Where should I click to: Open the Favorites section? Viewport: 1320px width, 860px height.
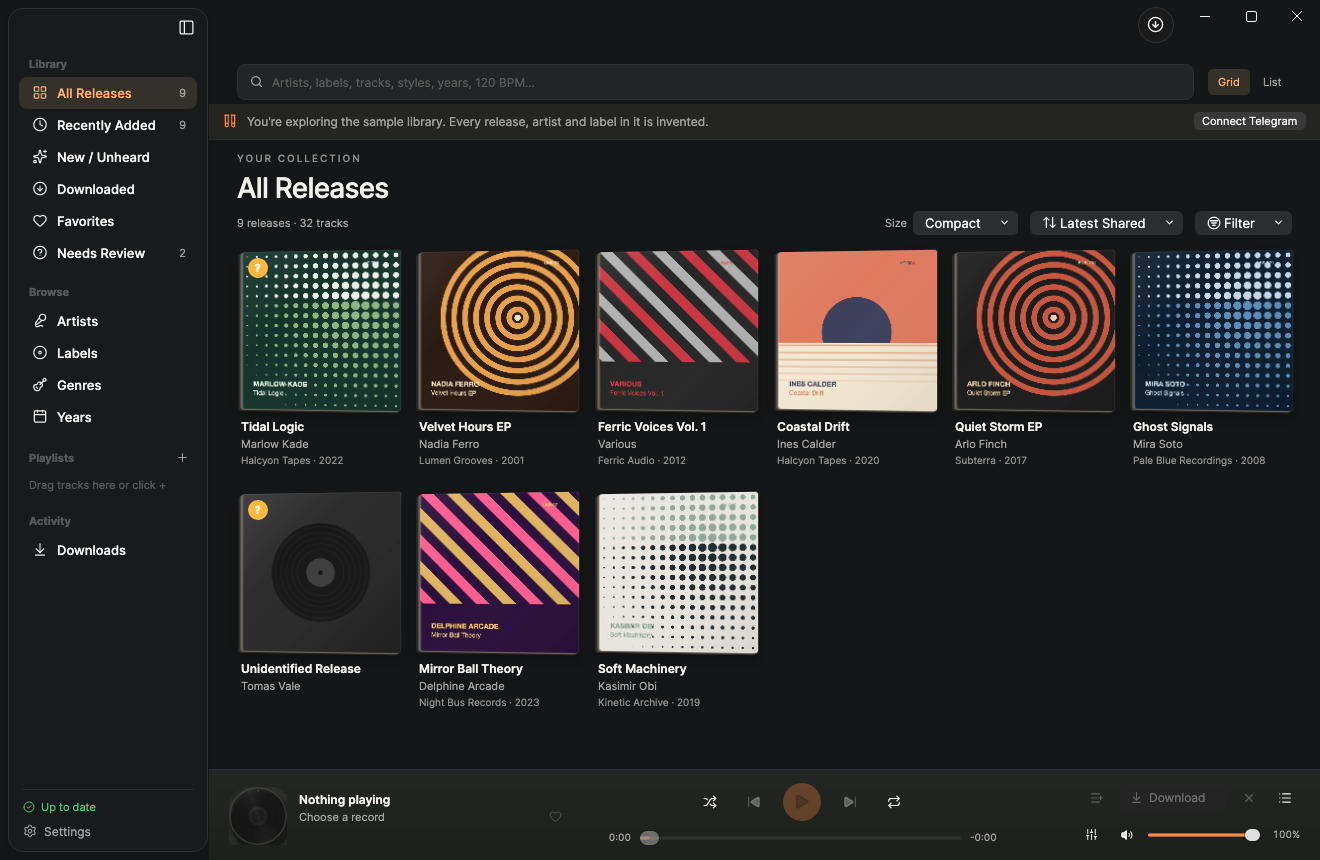[x=108, y=221]
